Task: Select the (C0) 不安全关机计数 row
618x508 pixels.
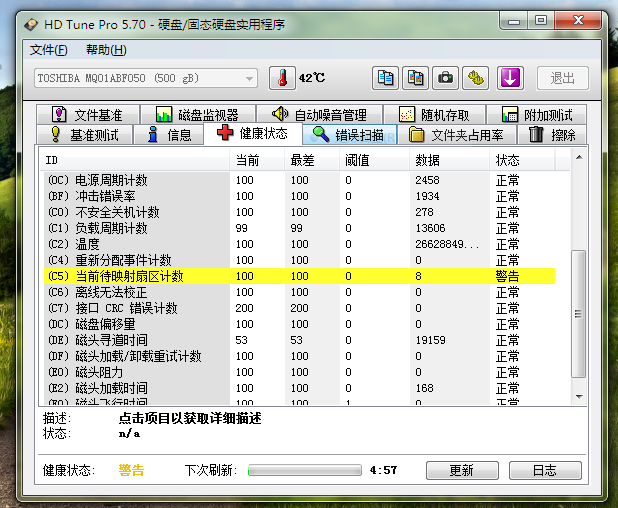Action: (300, 212)
